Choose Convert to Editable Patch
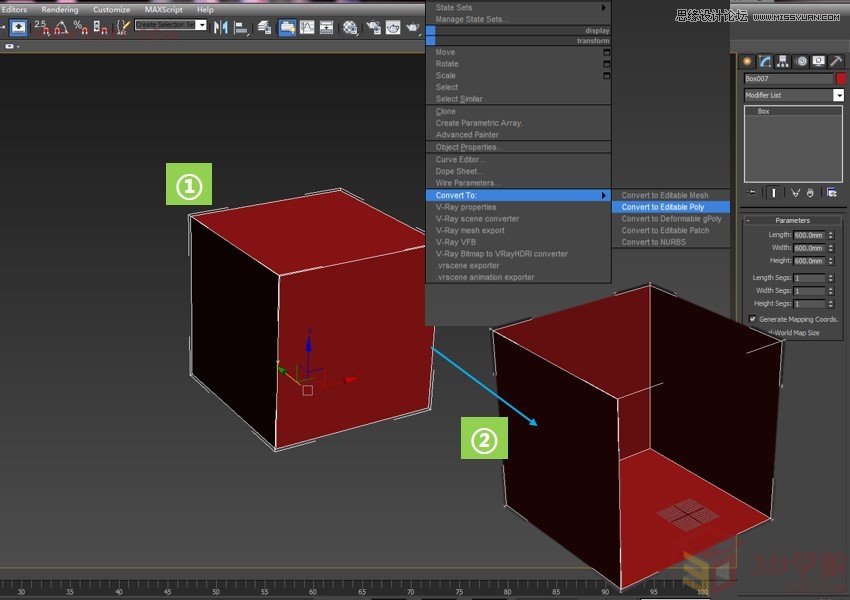 (x=671, y=230)
